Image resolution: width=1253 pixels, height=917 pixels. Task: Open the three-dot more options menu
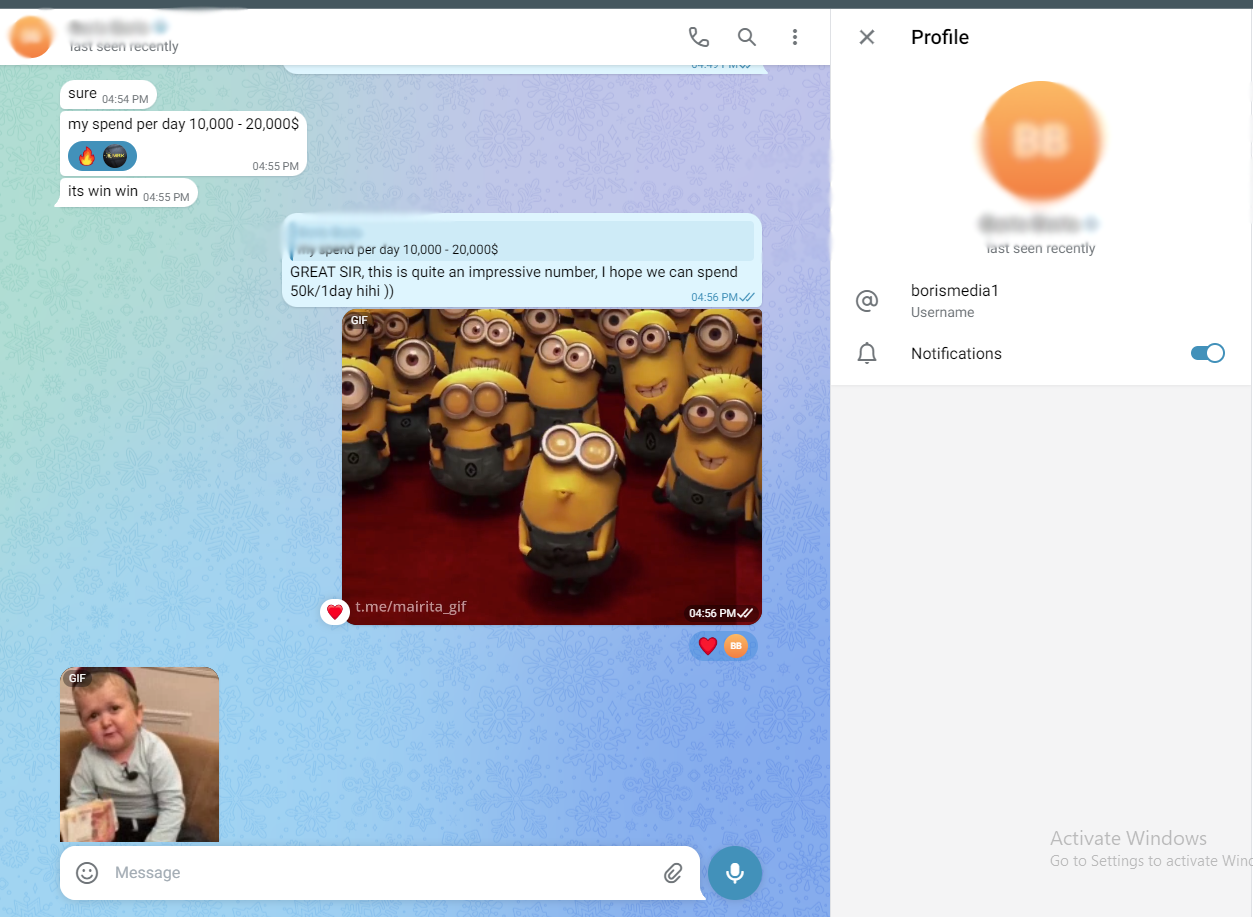click(794, 37)
